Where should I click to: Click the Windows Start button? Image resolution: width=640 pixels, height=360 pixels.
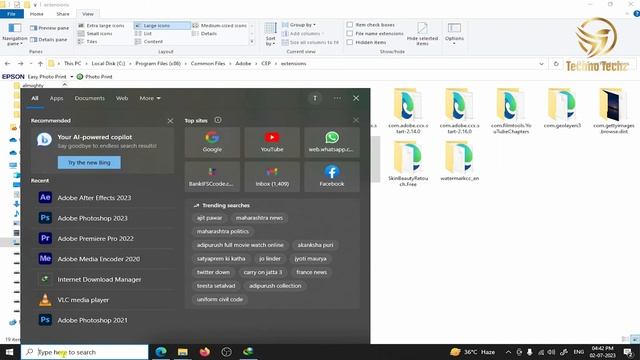coord(9,352)
